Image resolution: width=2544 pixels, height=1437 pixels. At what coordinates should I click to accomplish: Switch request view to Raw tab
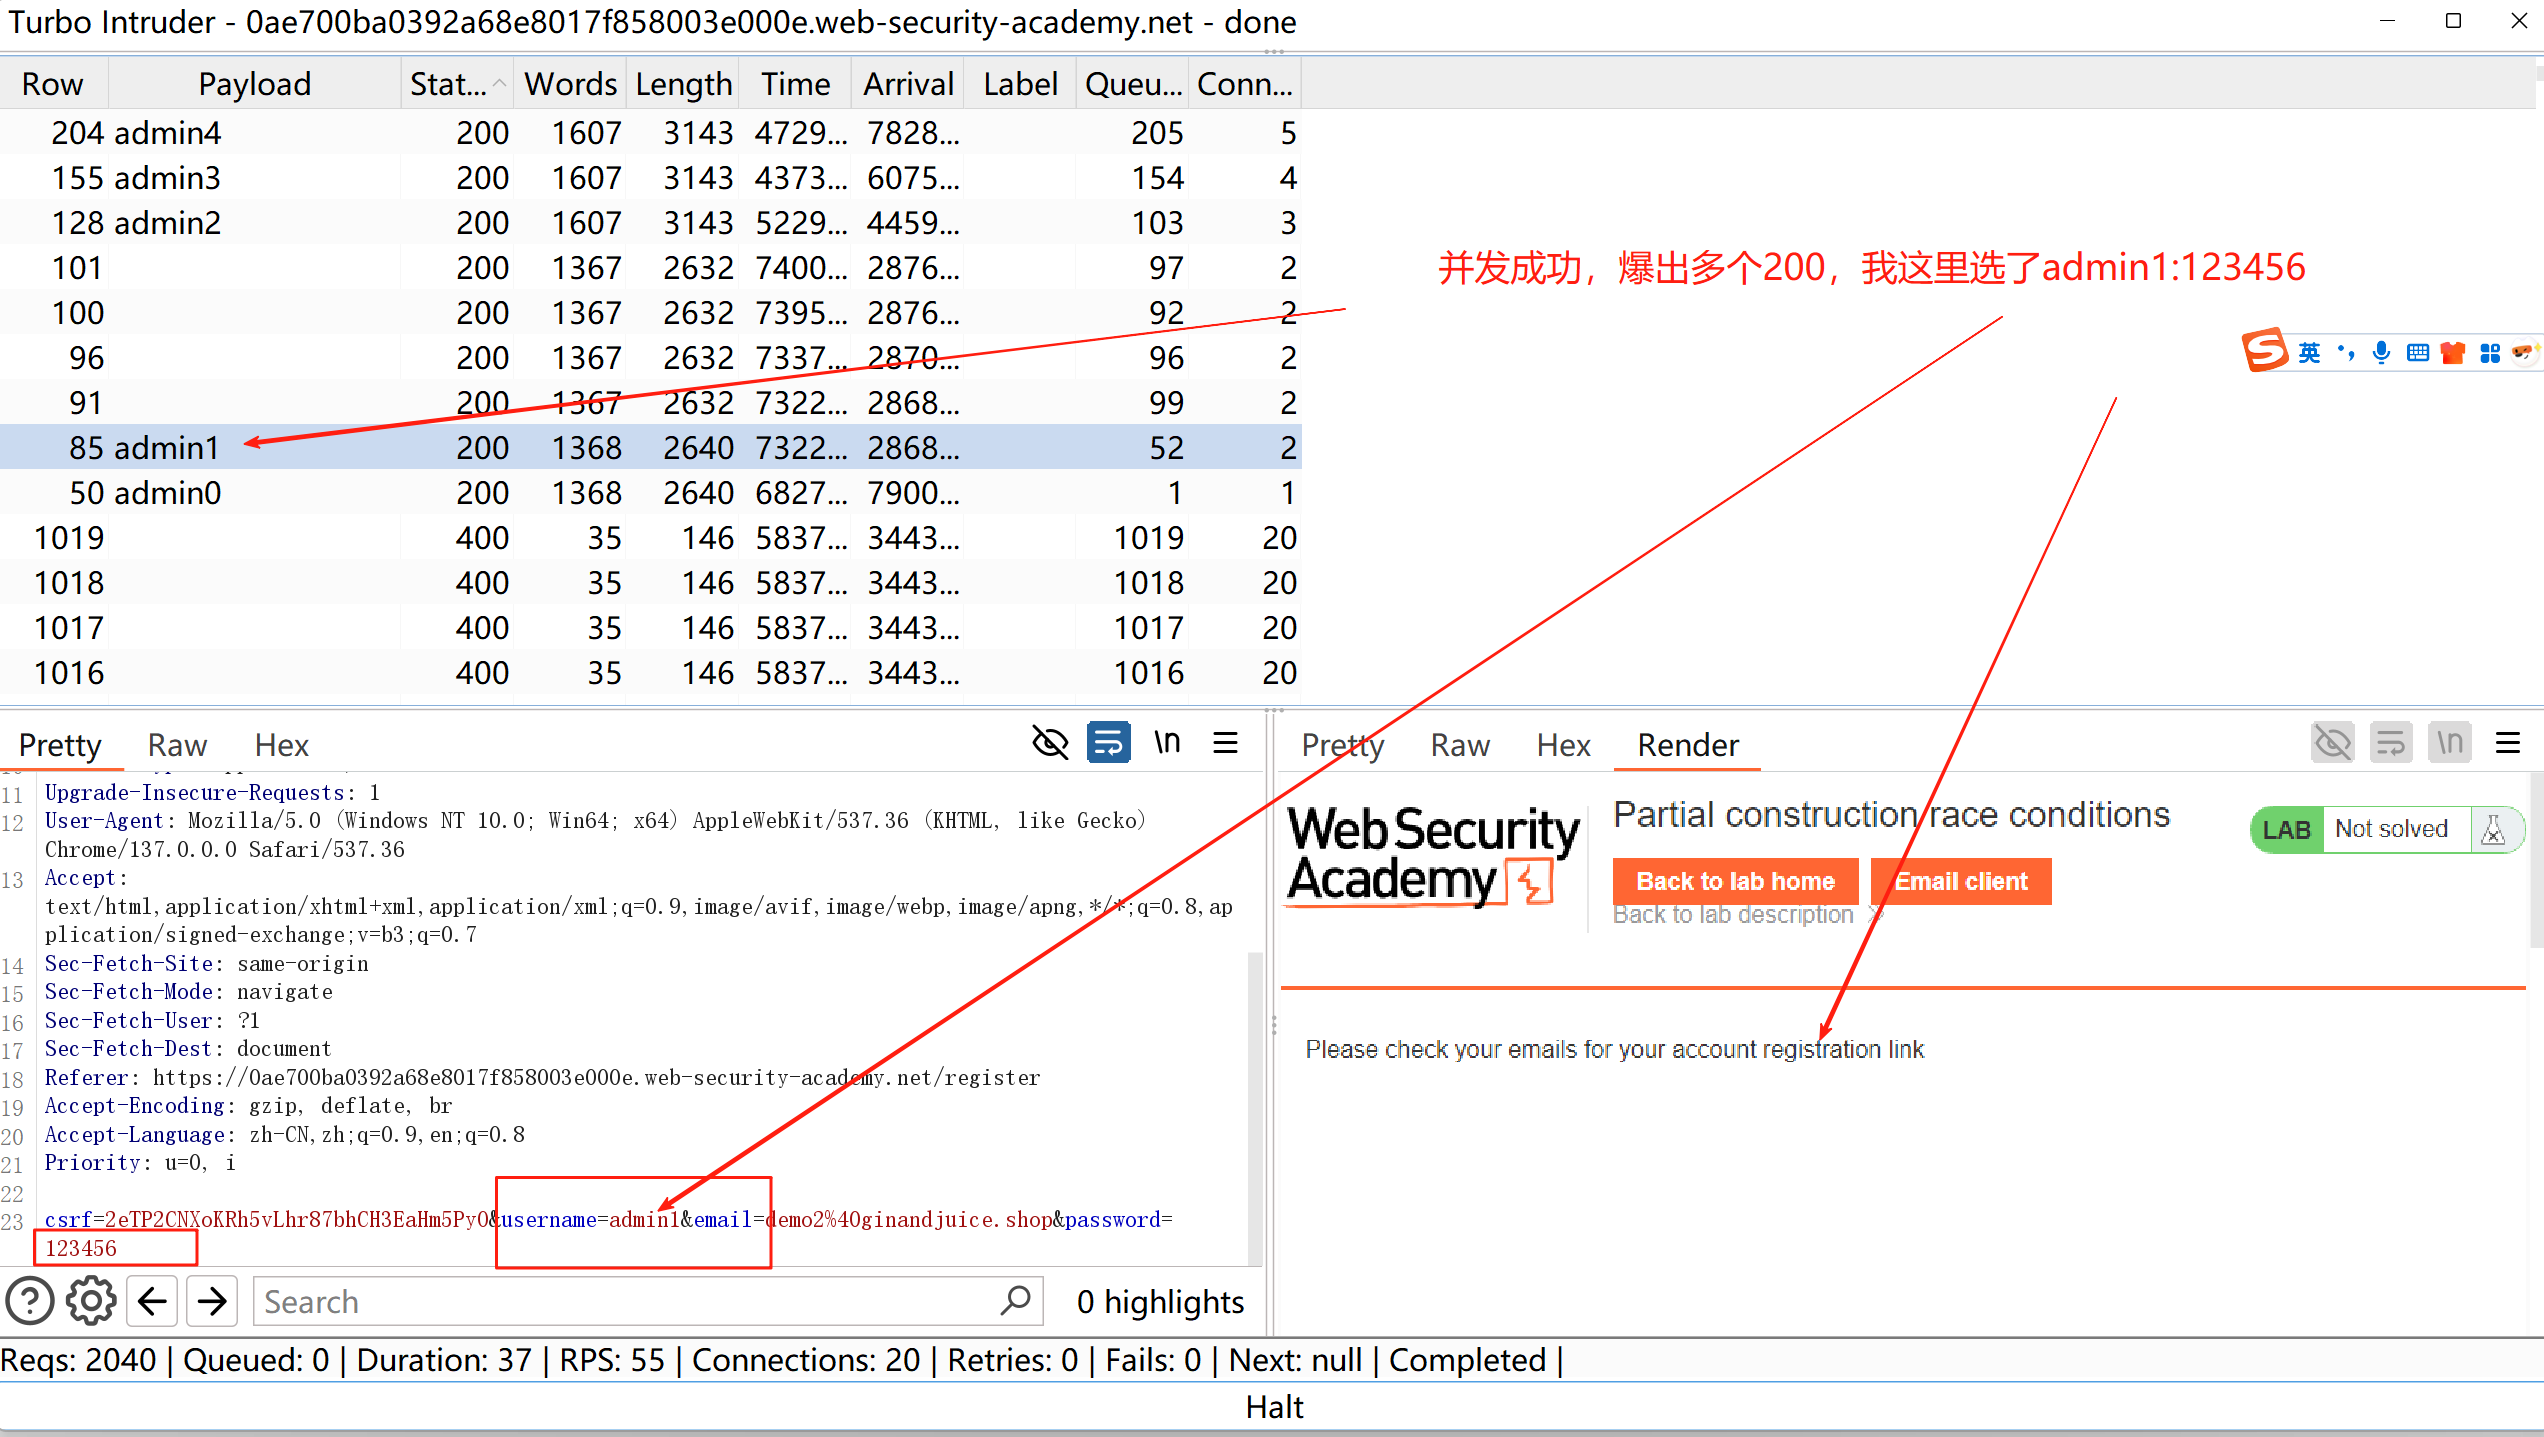coord(177,745)
